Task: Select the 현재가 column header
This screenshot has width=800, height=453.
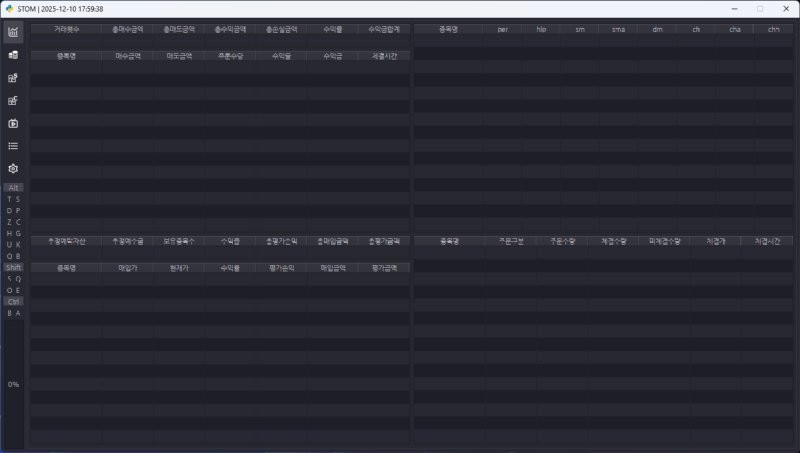Action: (179, 267)
